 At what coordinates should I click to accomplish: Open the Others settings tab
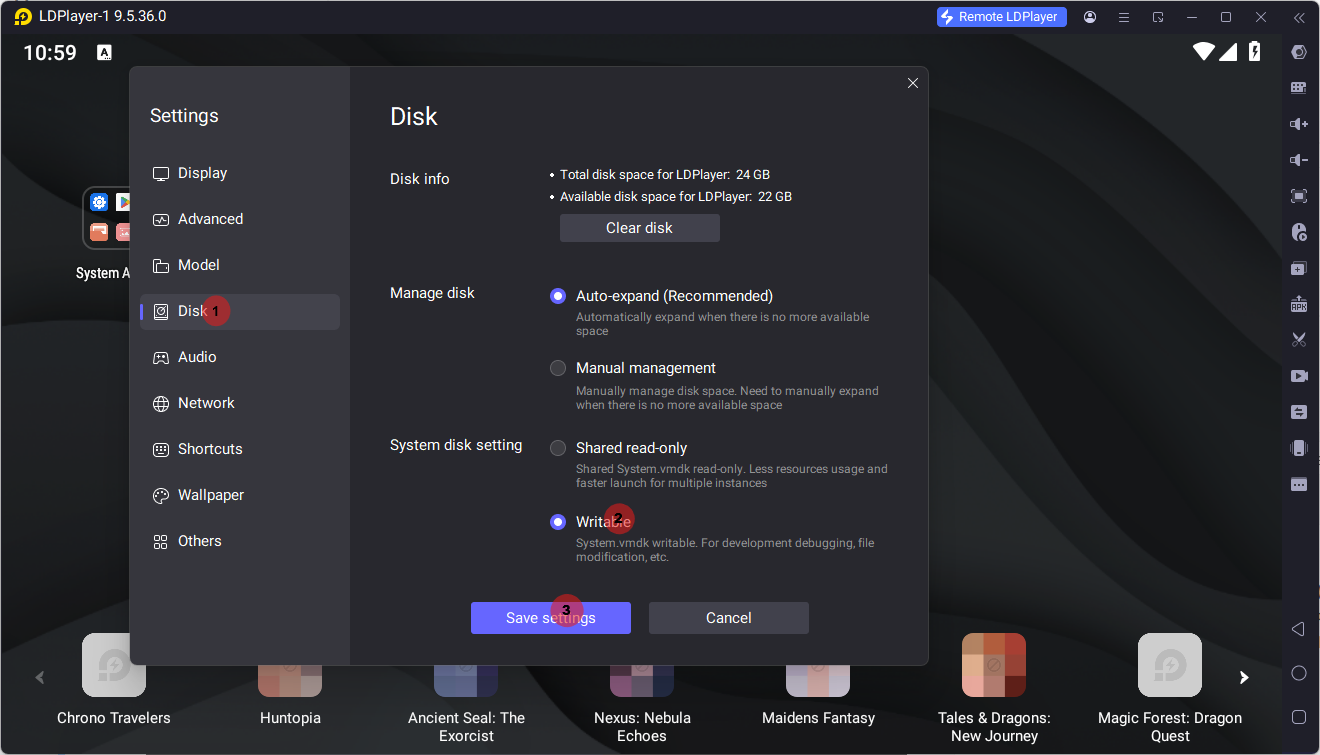pyautogui.click(x=240, y=541)
